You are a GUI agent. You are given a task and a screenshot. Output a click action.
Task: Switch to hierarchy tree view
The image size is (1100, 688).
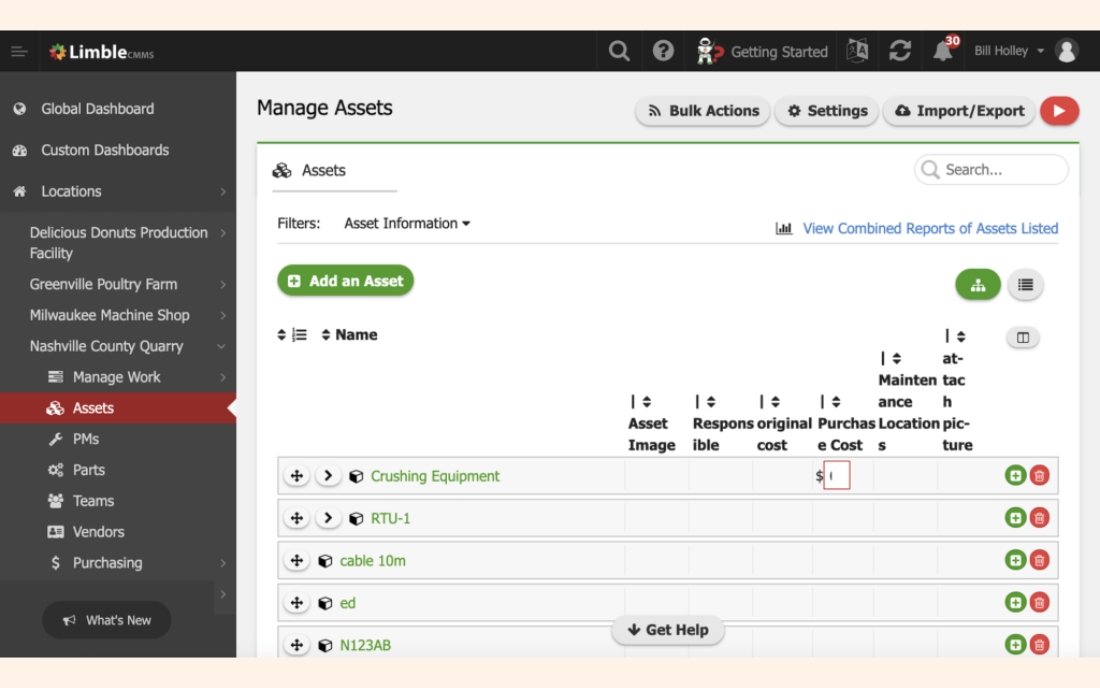[978, 285]
